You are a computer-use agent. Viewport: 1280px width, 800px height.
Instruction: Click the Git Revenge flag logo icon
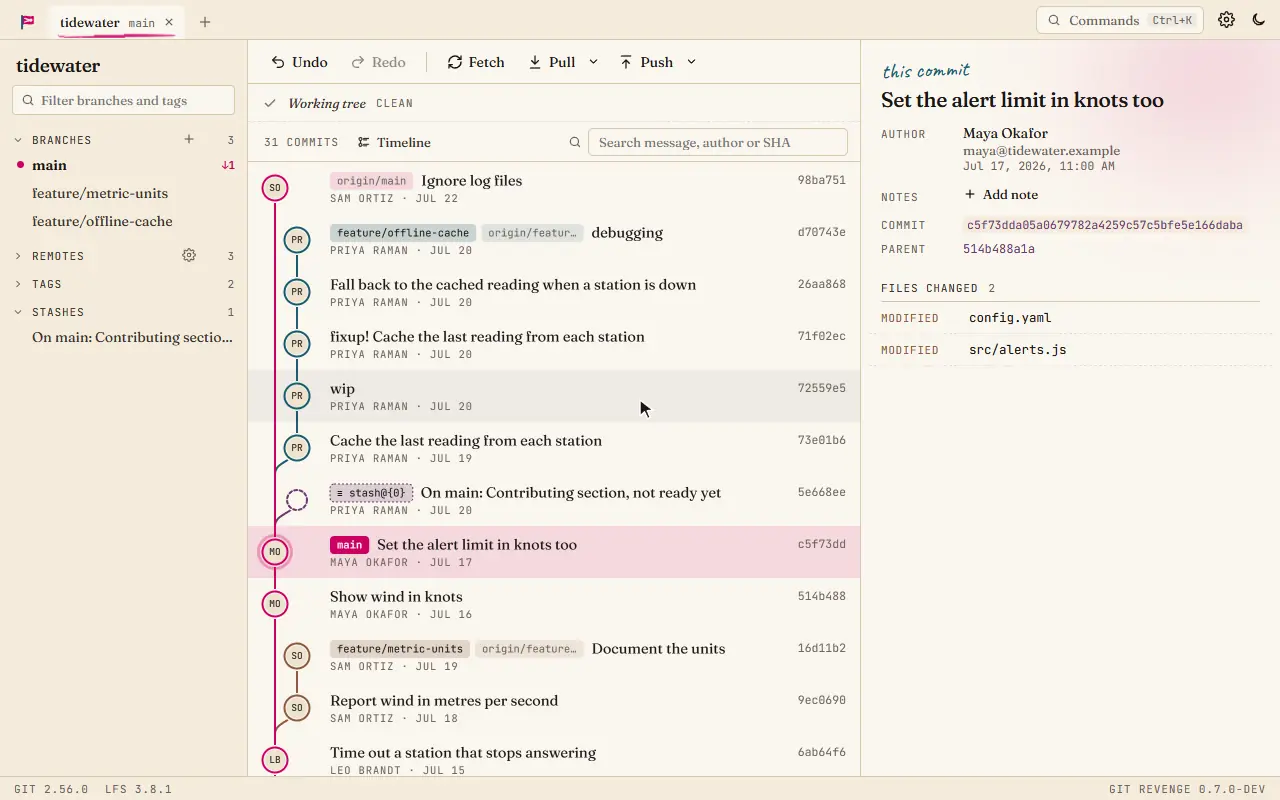tap(28, 21)
